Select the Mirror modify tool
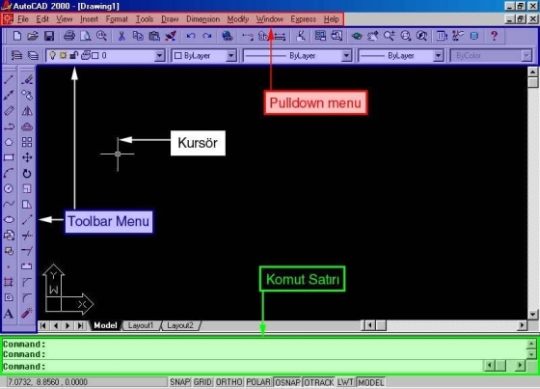Viewport: 540px width, 389px height. pos(27,111)
